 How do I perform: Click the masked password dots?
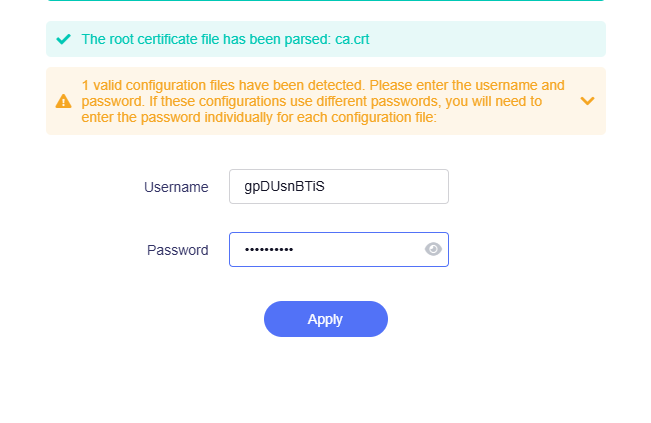pyautogui.click(x=269, y=249)
